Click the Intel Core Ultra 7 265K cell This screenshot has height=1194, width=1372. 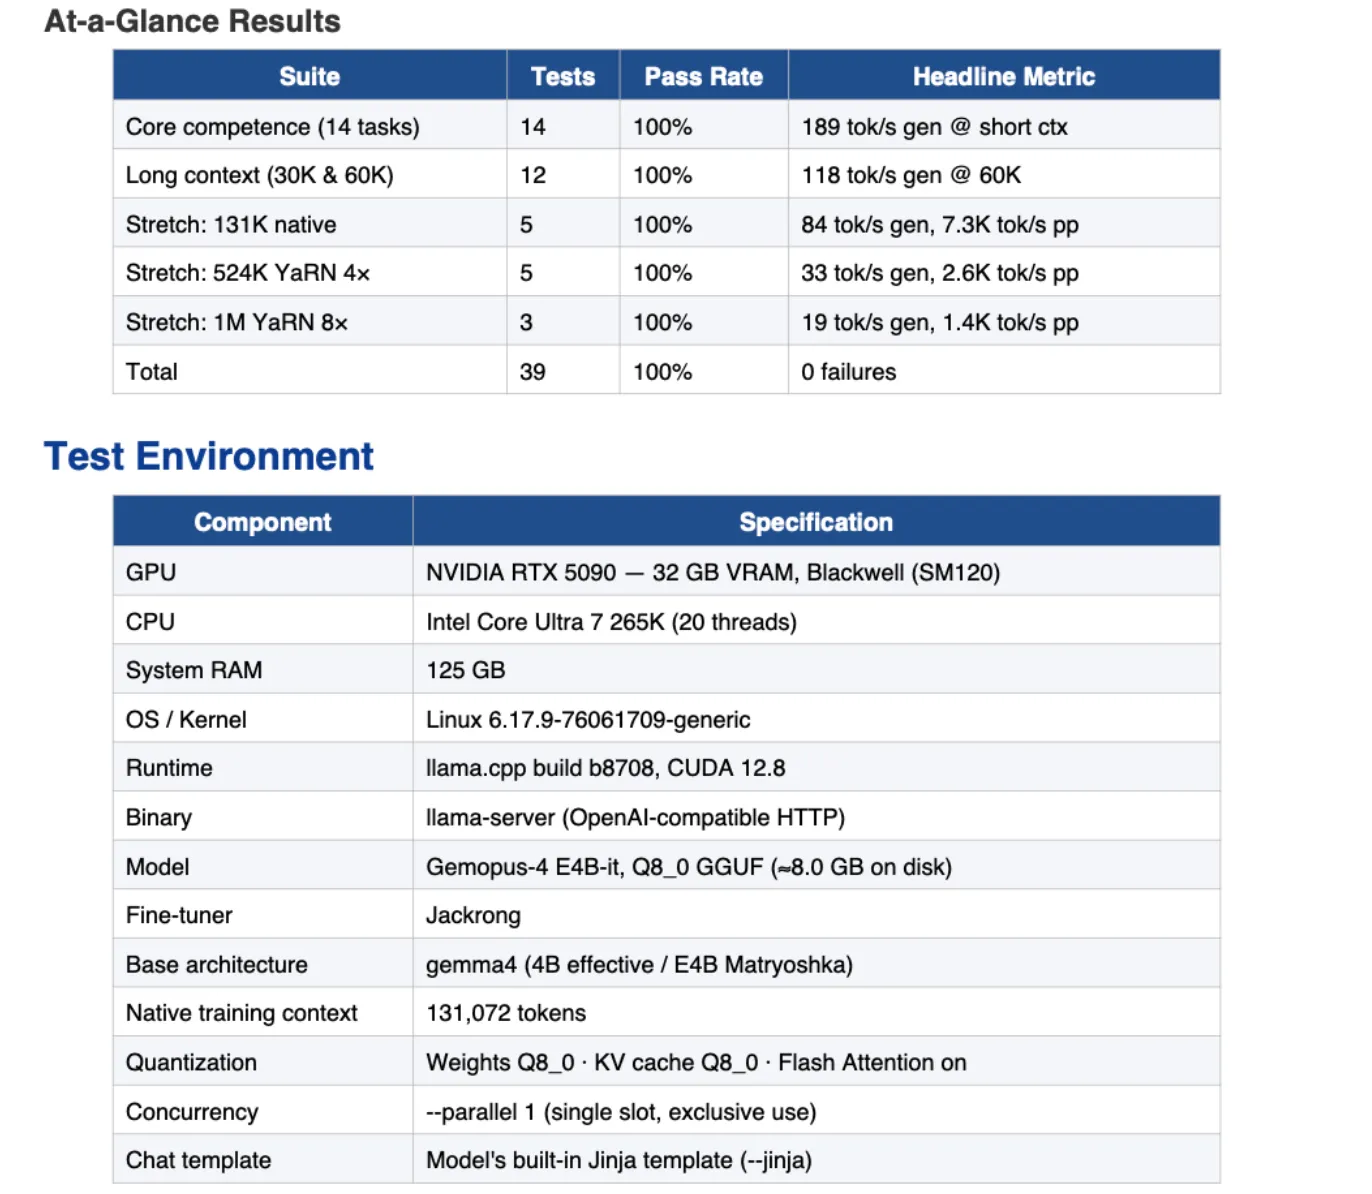(x=610, y=622)
